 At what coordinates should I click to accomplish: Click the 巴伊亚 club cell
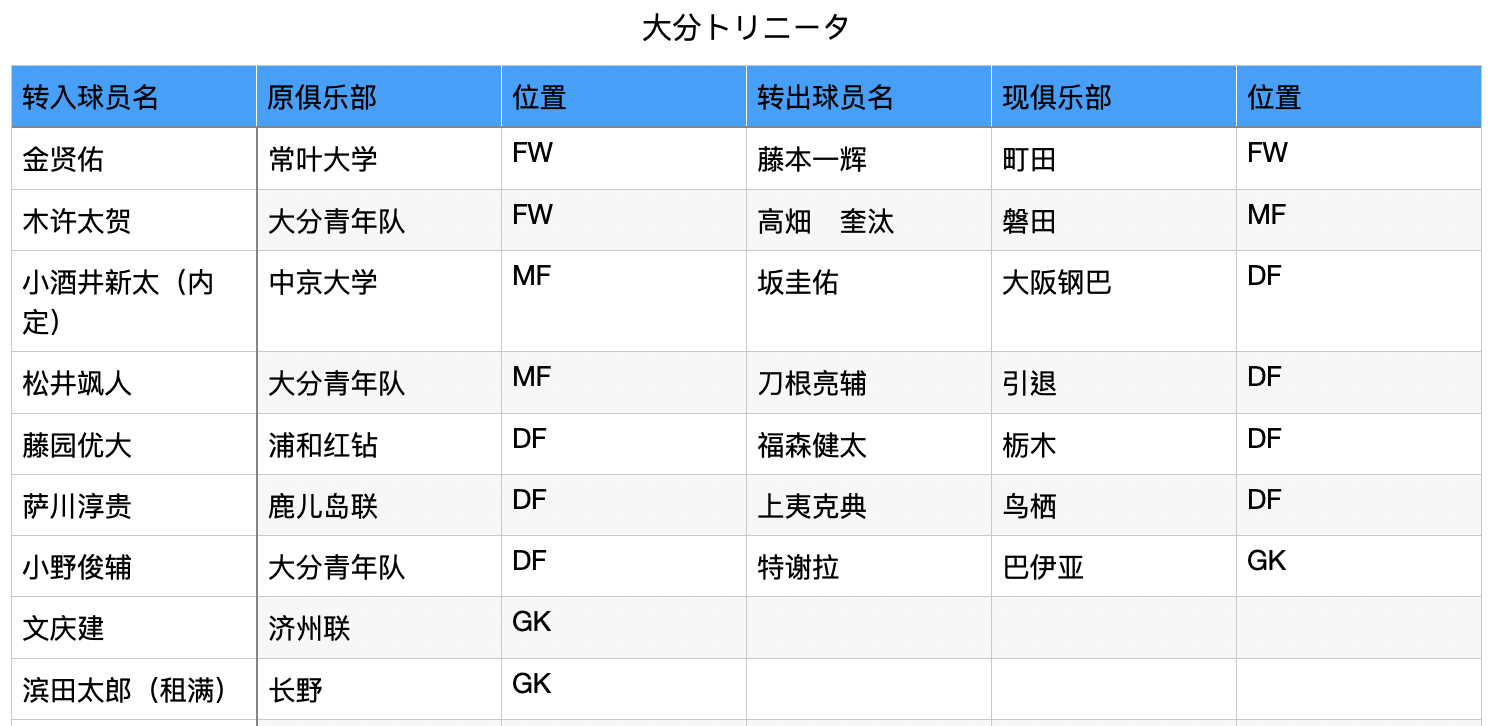(x=1114, y=567)
